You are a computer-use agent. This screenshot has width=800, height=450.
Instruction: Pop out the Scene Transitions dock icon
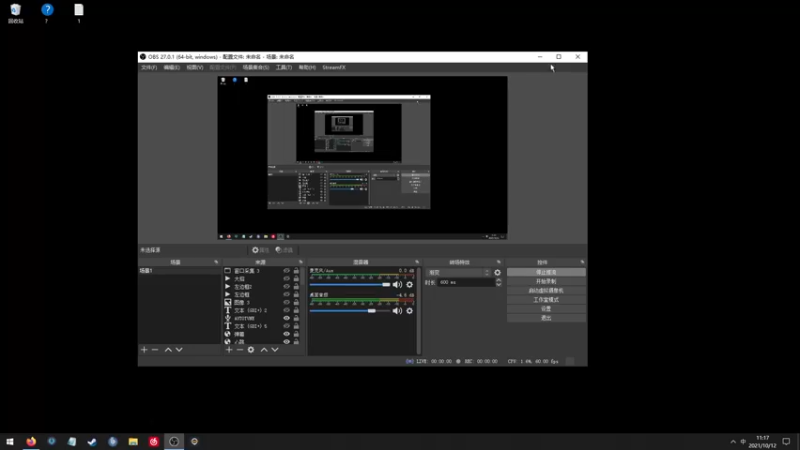click(x=498, y=262)
